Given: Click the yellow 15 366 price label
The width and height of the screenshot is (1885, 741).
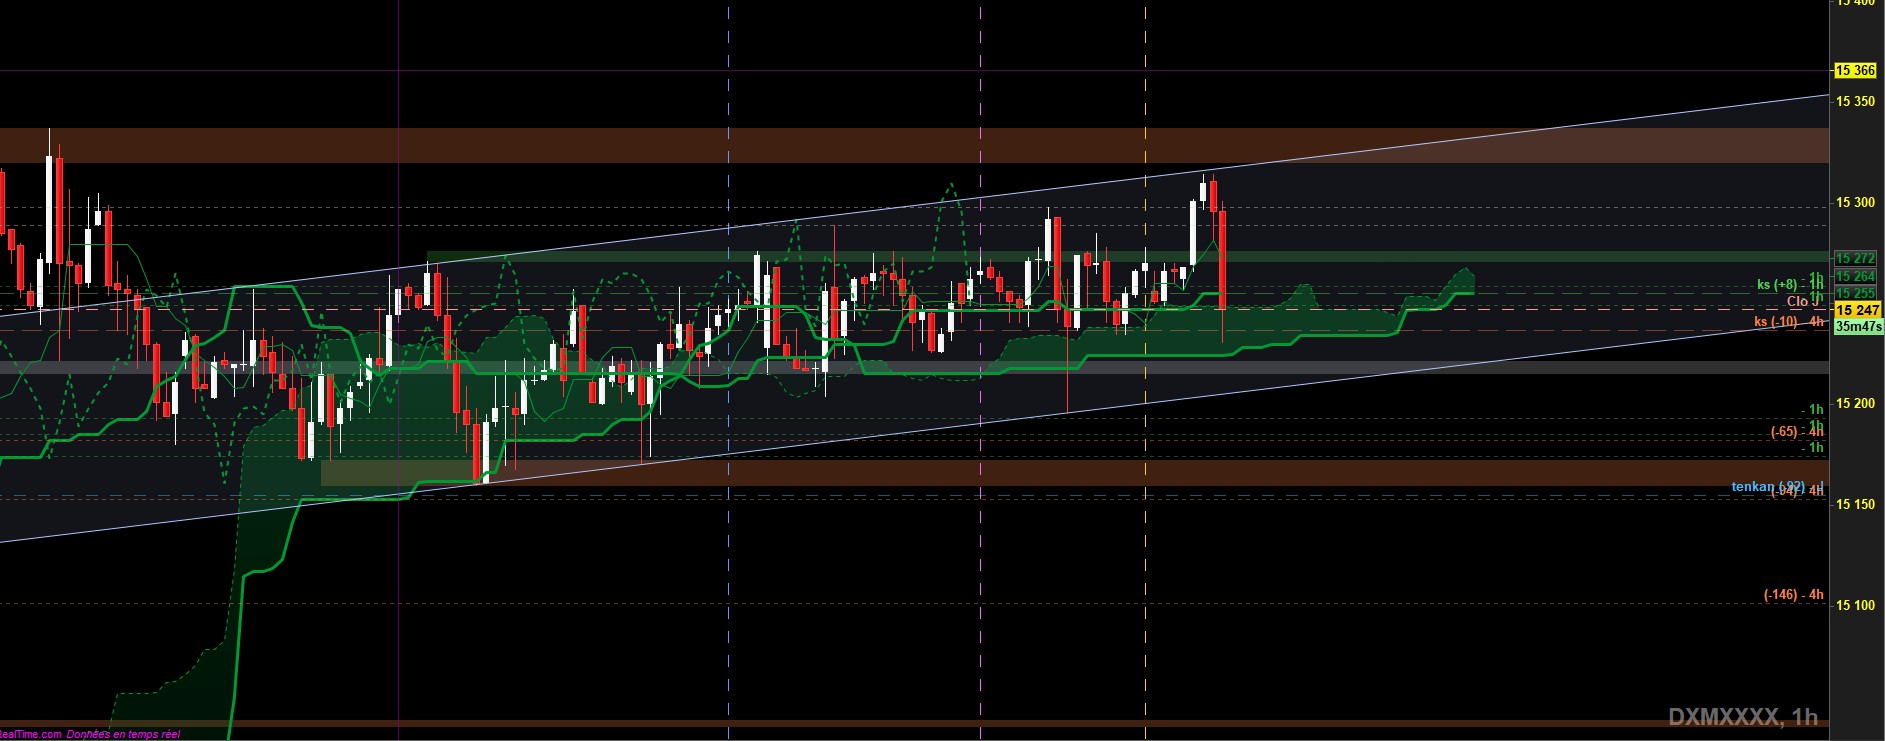Looking at the screenshot, I should pyautogui.click(x=1855, y=70).
